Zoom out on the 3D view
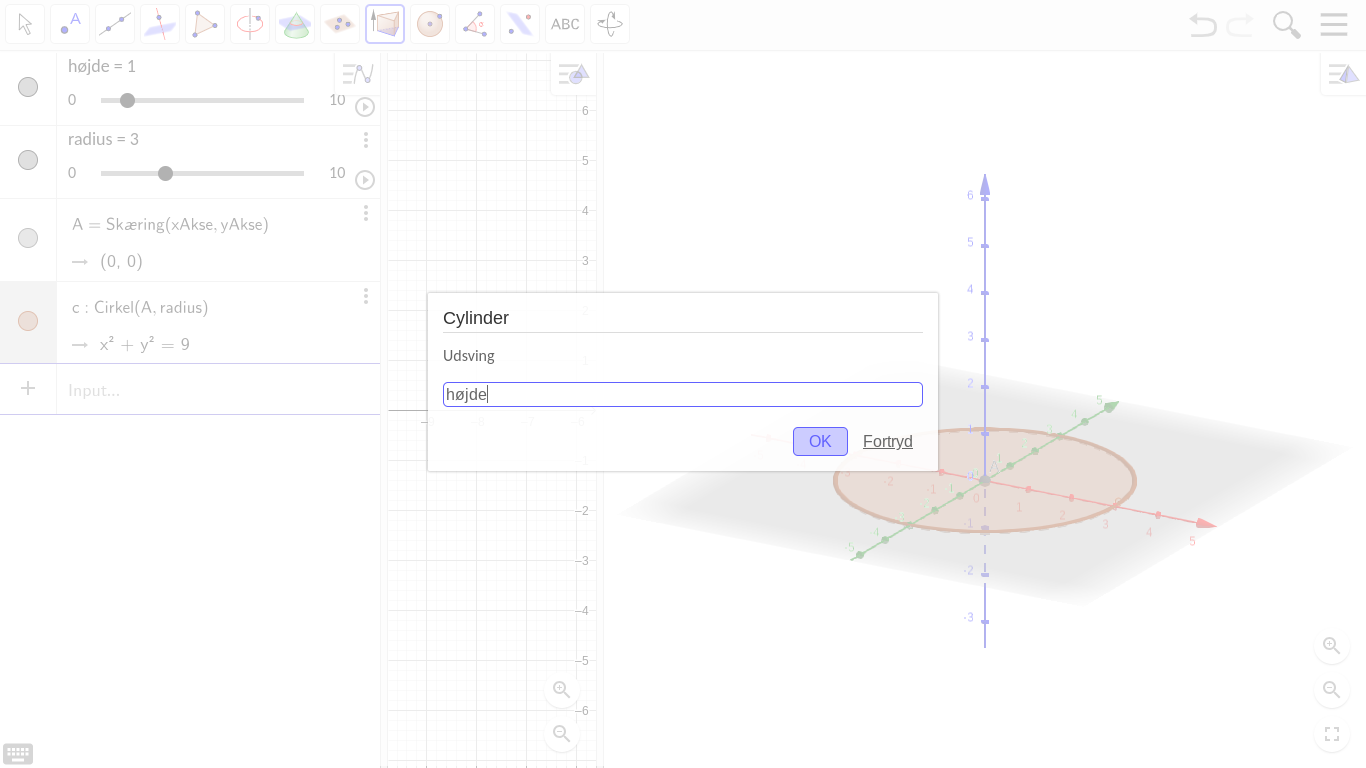Image resolution: width=1366 pixels, height=768 pixels. (1332, 690)
